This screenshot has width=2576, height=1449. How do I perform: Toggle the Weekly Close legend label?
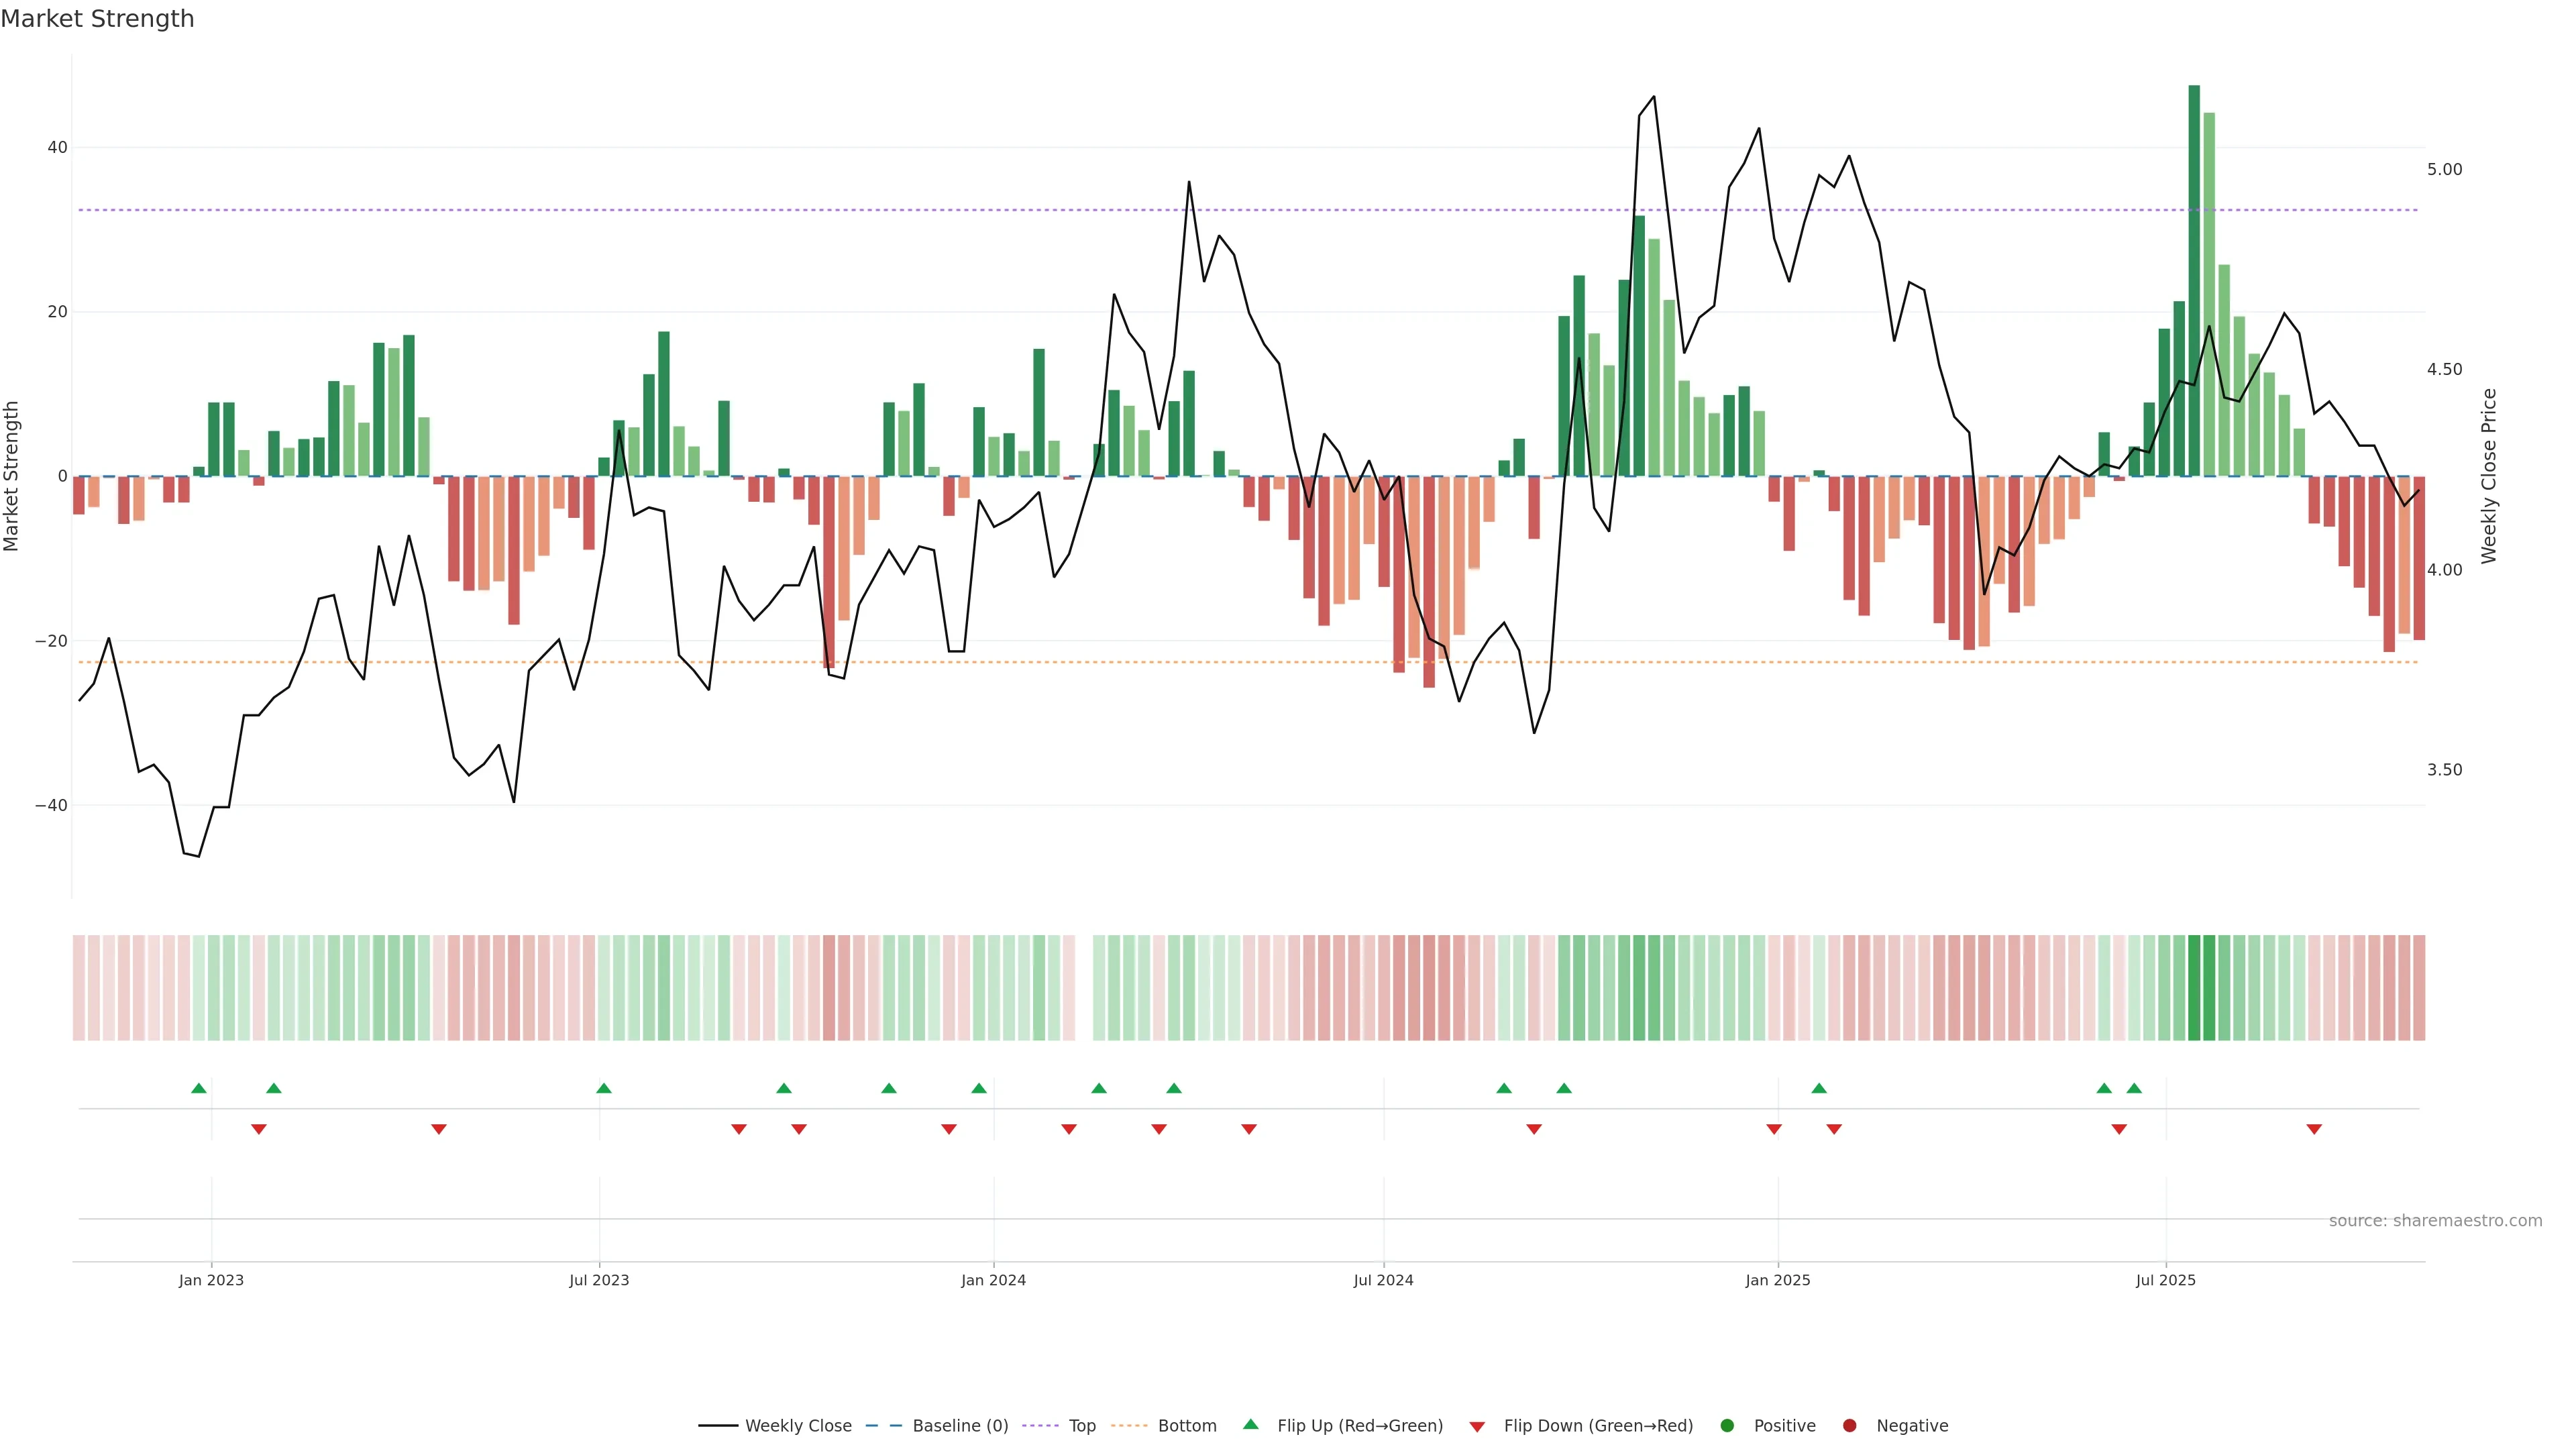tap(798, 1426)
